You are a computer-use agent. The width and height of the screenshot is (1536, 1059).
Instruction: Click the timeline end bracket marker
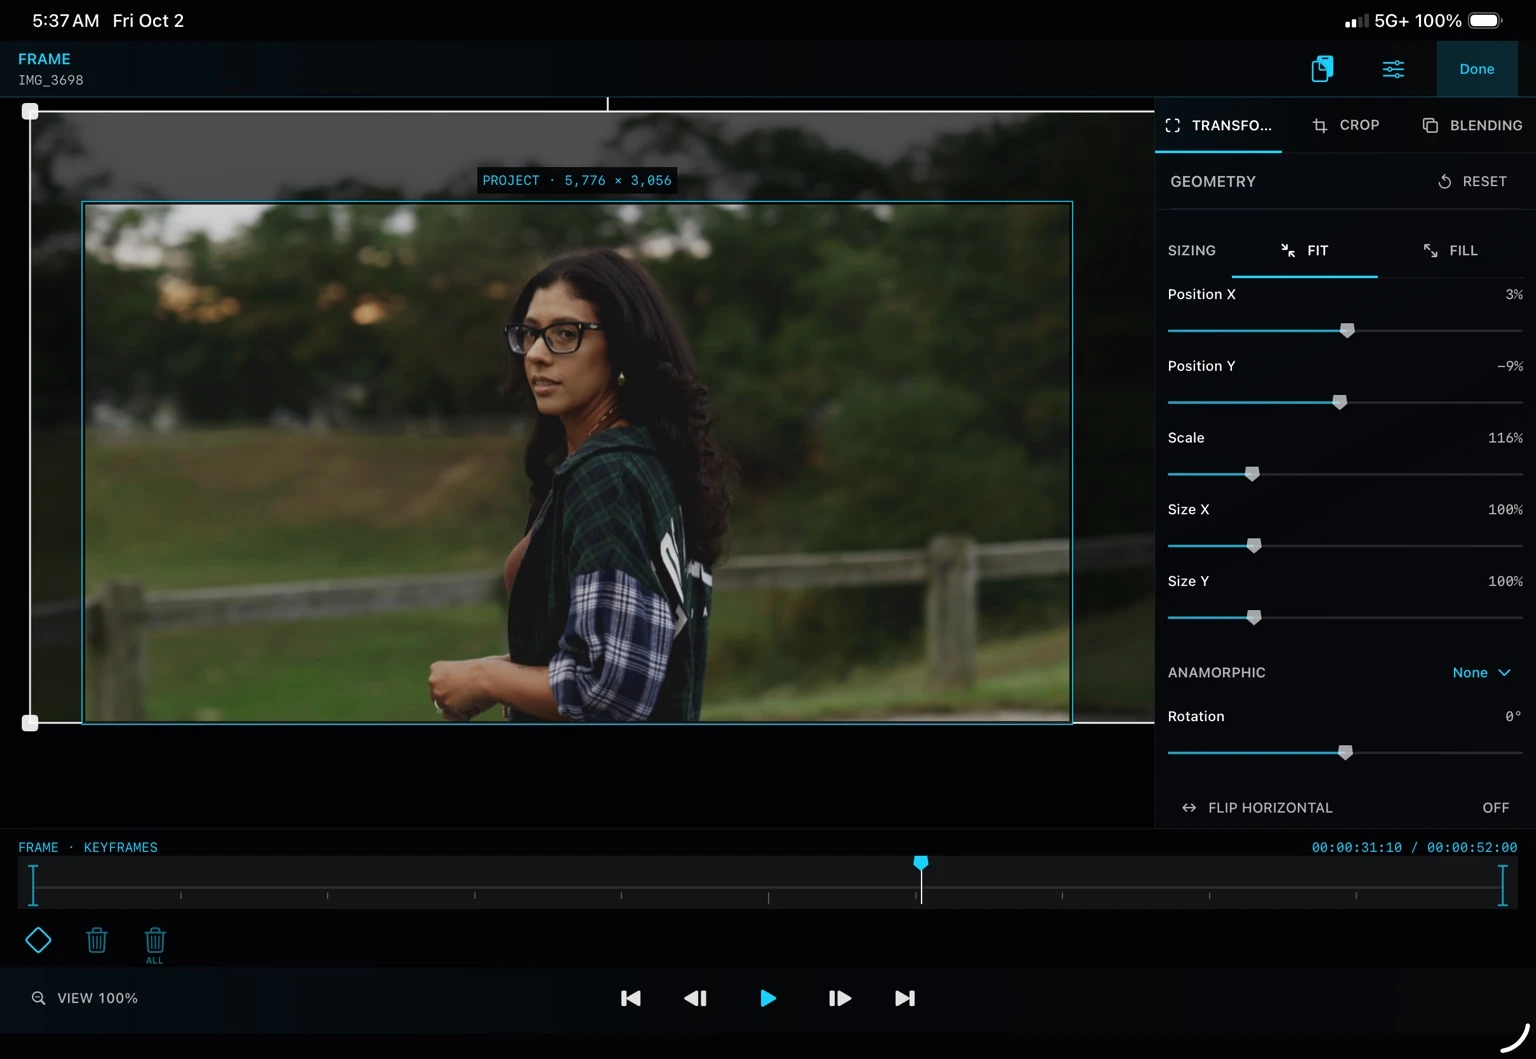tap(1502, 885)
